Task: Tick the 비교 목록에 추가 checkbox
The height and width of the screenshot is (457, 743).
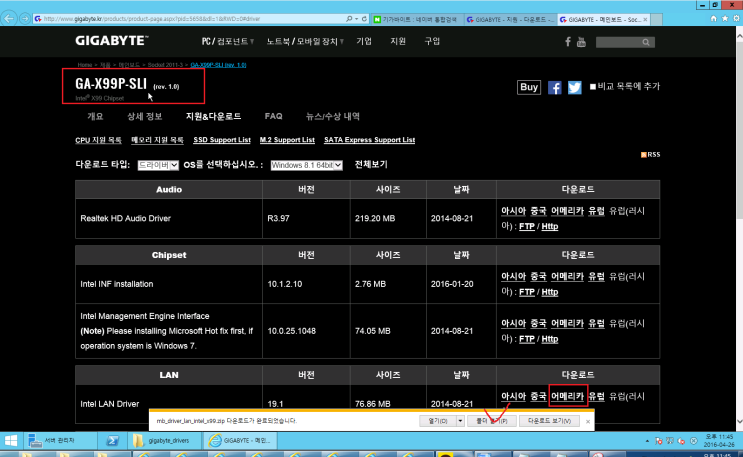Action: tap(593, 87)
